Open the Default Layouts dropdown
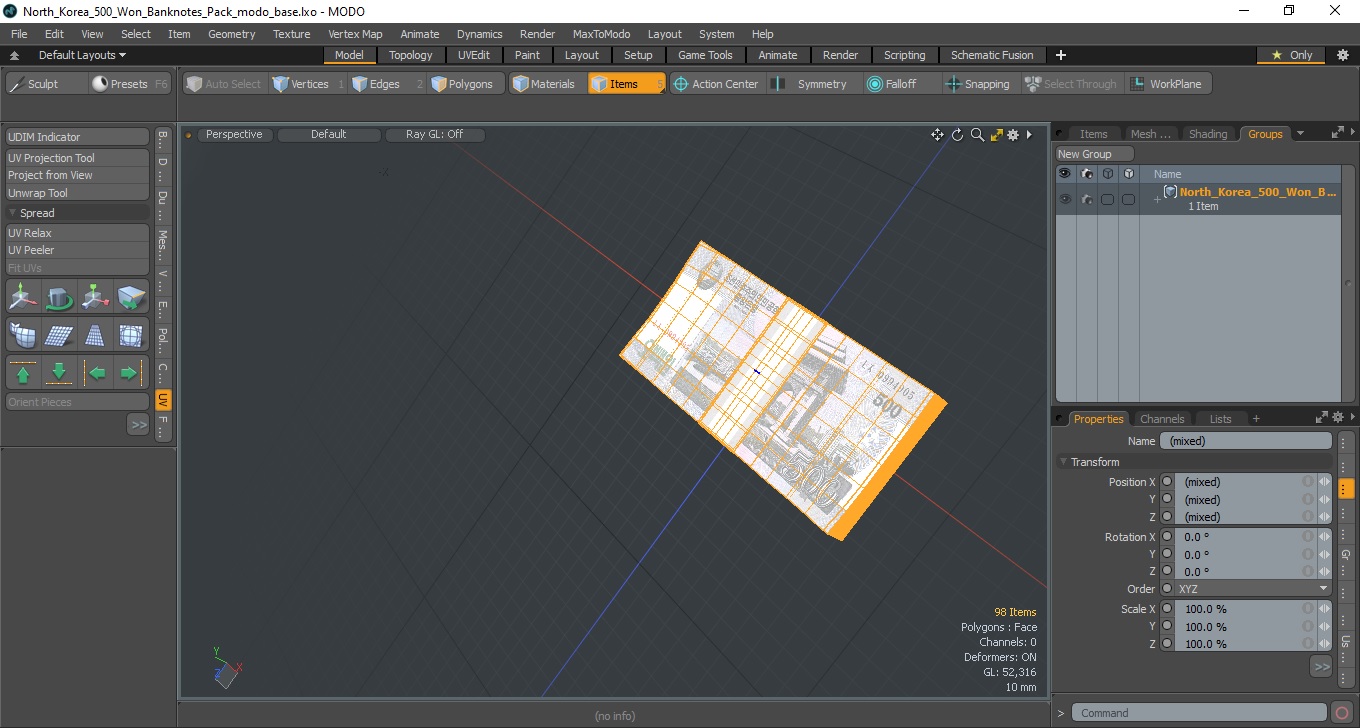 point(82,55)
